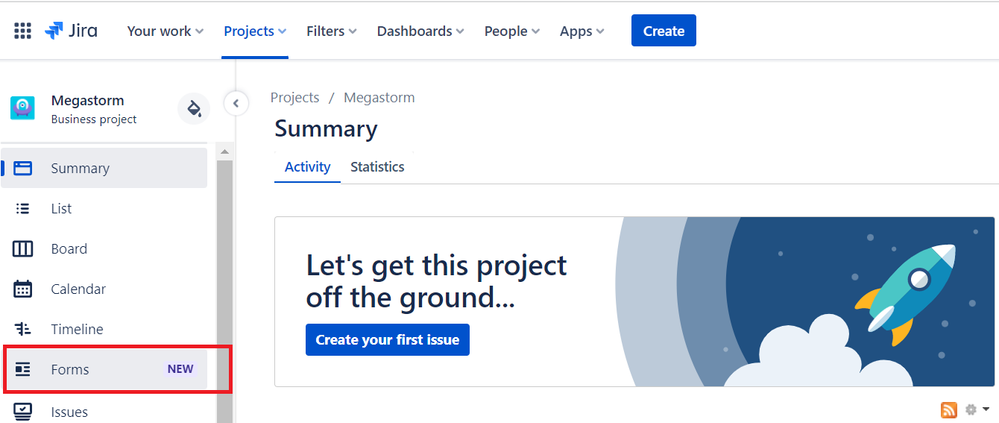This screenshot has width=999, height=423.
Task: Expand the People menu
Action: [x=512, y=31]
